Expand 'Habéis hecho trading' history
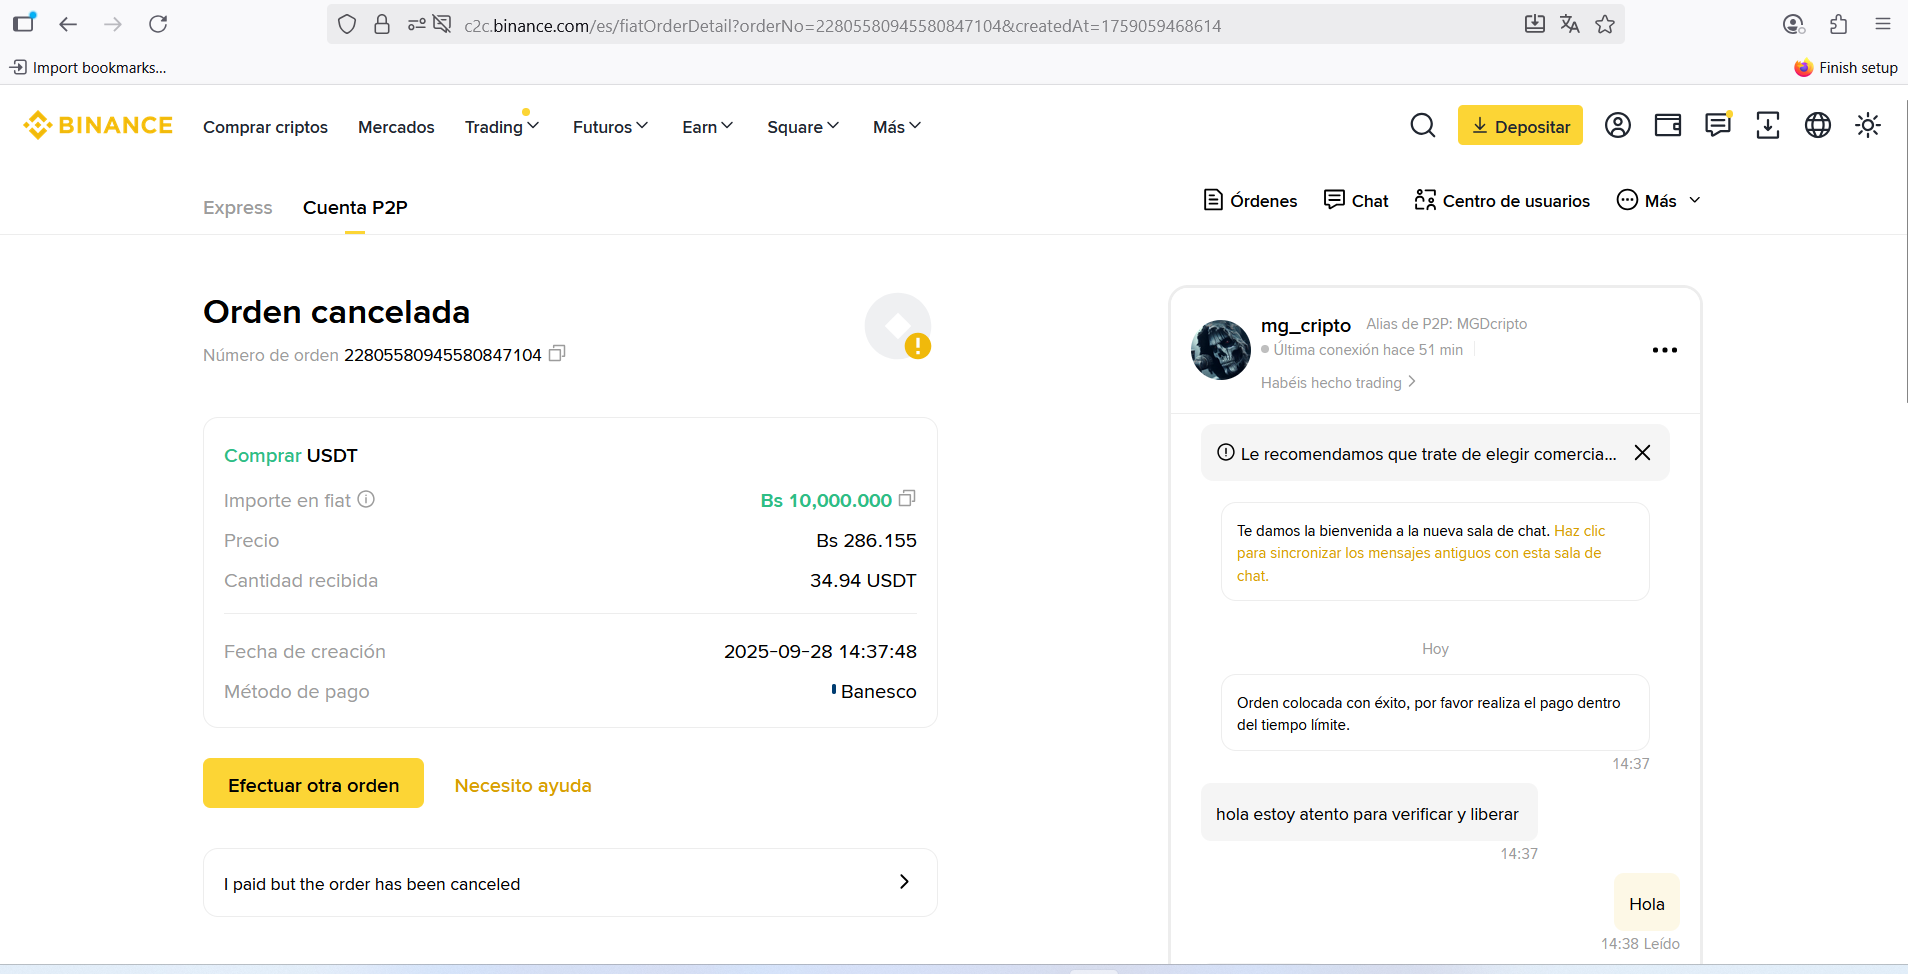 pos(1338,383)
